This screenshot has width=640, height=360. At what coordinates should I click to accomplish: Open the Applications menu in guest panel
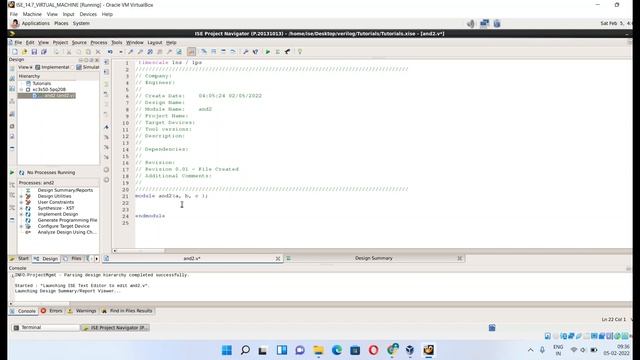[x=35, y=23]
